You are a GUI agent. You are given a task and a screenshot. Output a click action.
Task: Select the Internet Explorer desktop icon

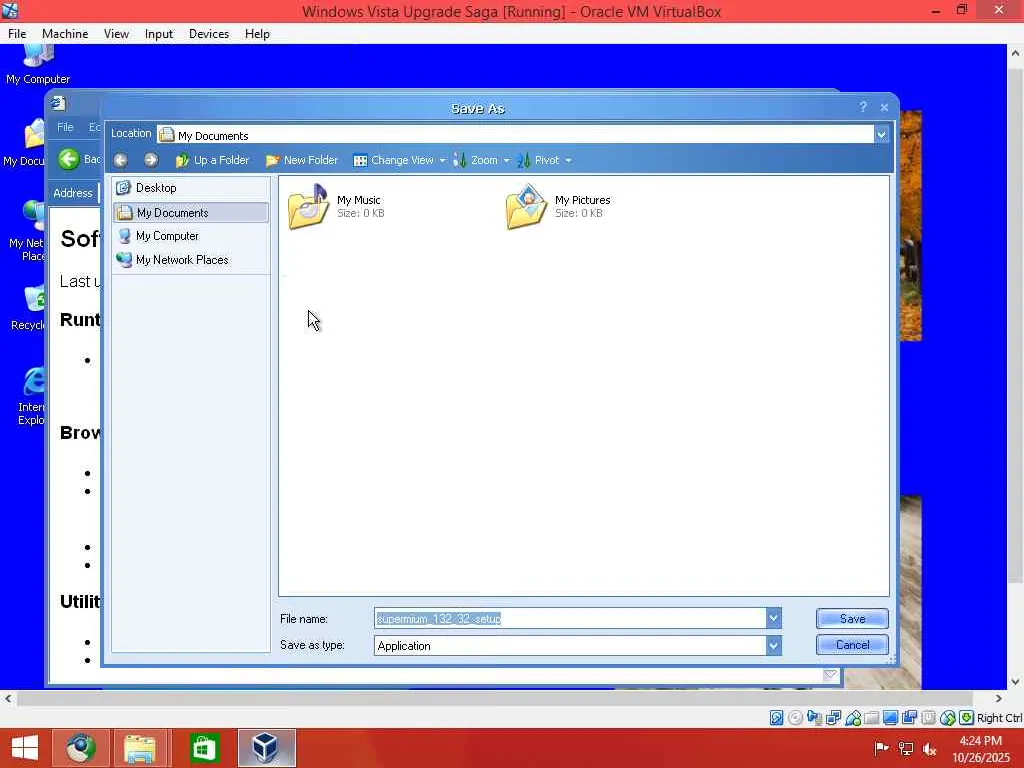31,396
